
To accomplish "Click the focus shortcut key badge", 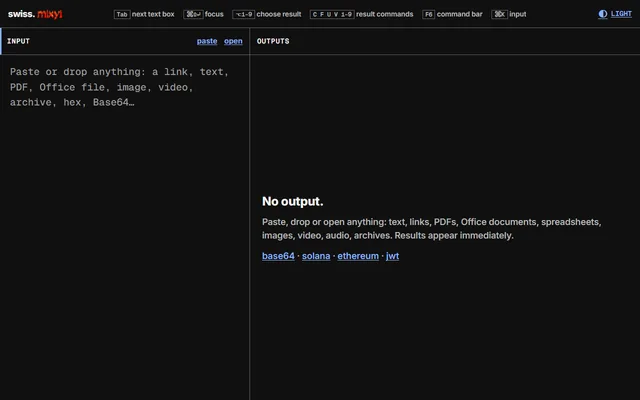I will tap(193, 14).
